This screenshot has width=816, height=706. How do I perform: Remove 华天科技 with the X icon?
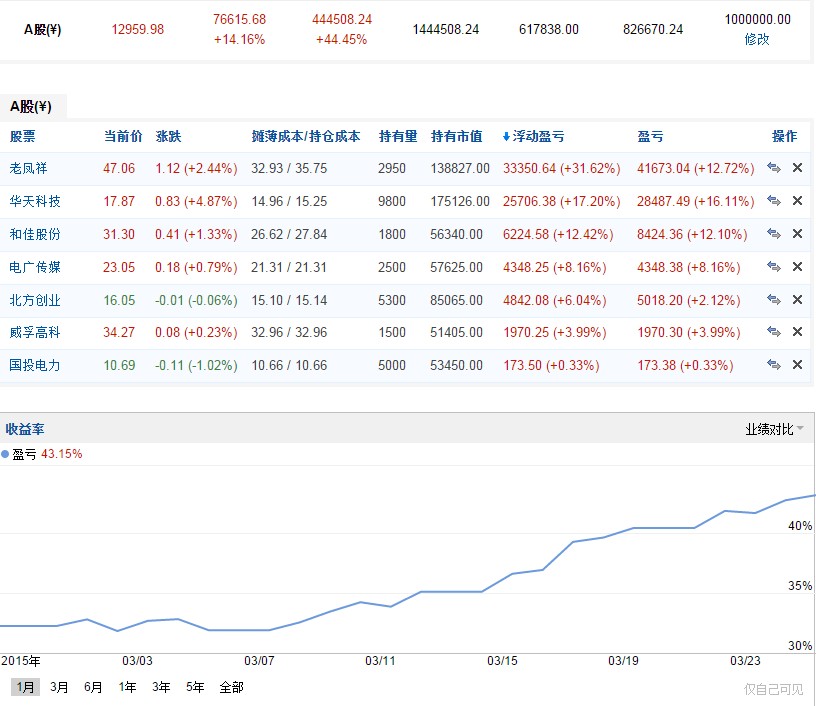click(x=797, y=201)
